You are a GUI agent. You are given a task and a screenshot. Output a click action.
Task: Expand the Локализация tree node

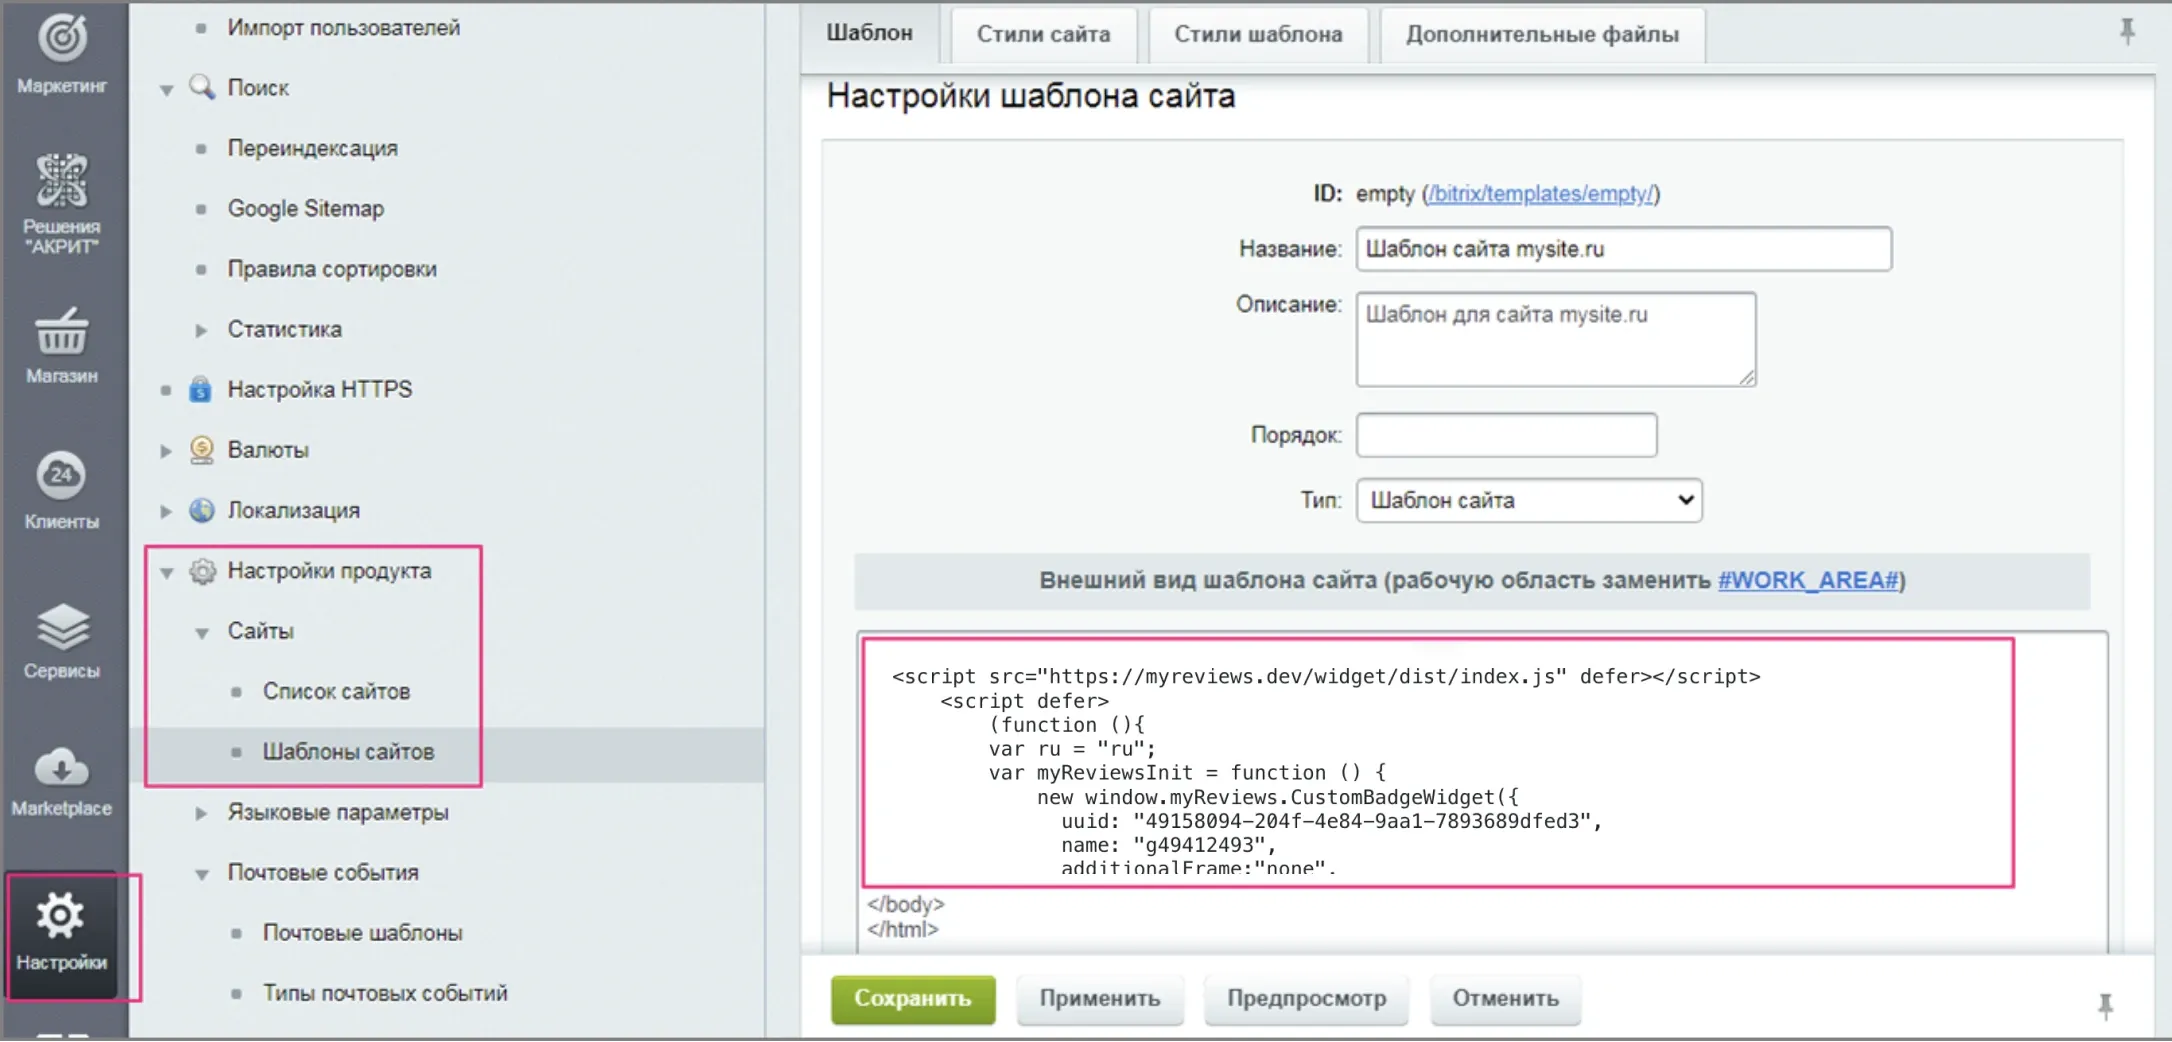tap(166, 511)
